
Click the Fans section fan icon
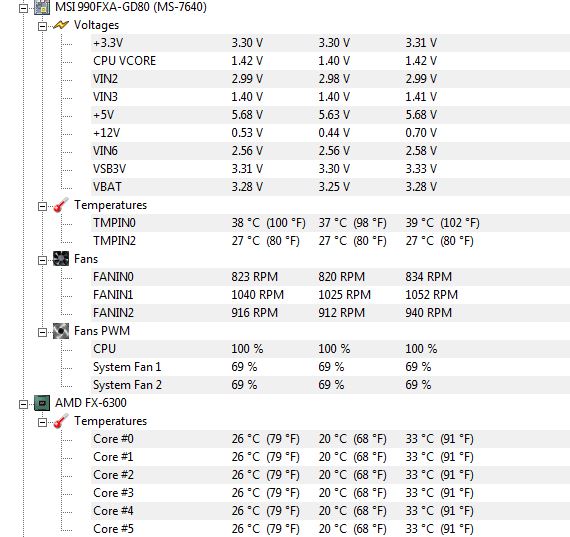pyautogui.click(x=61, y=259)
